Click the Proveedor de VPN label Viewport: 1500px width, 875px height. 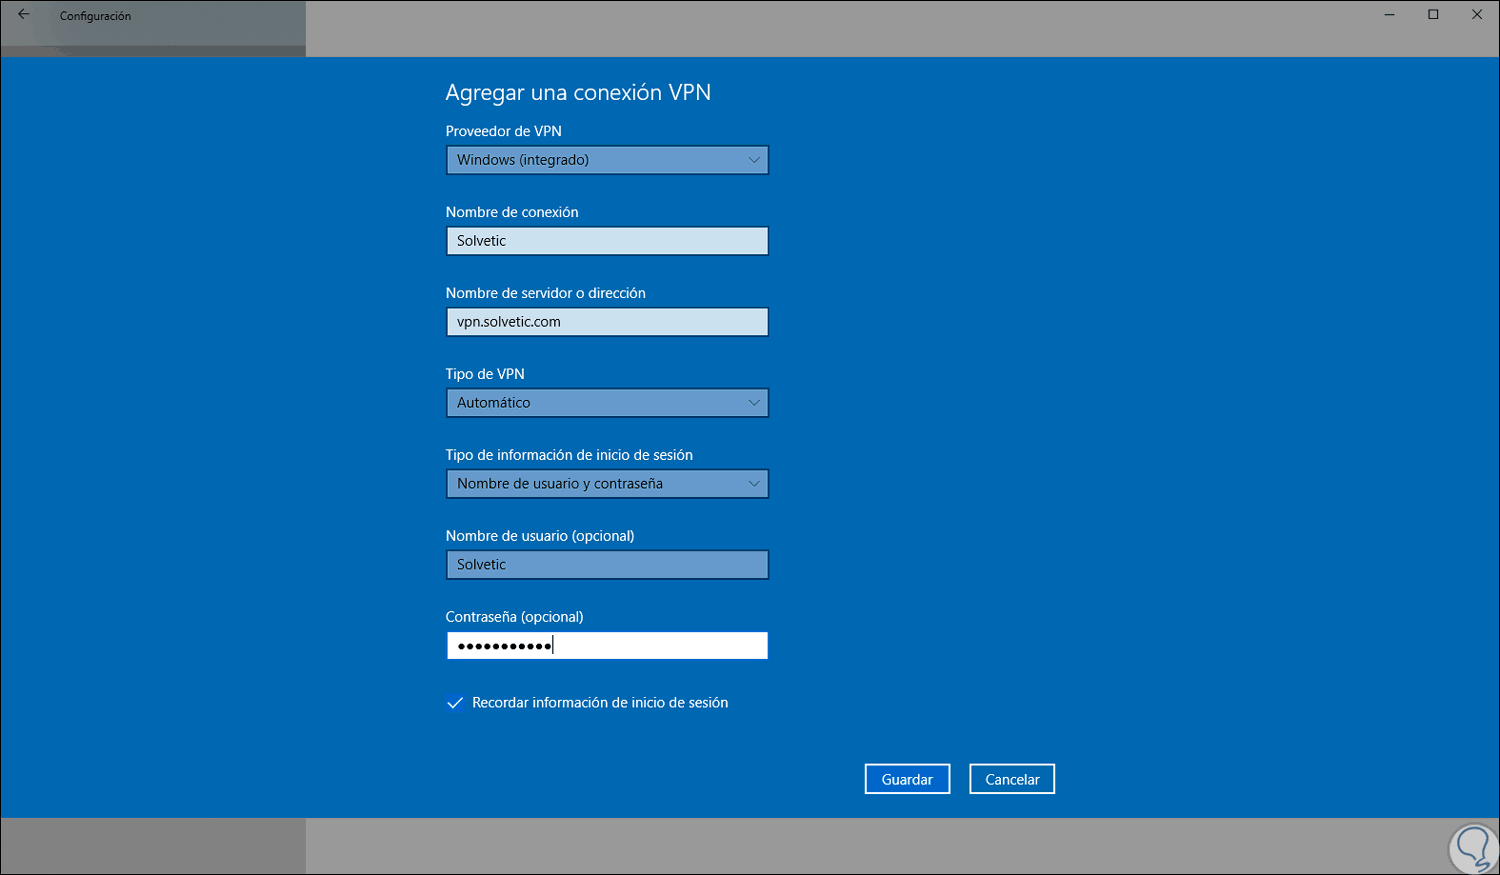coord(504,131)
